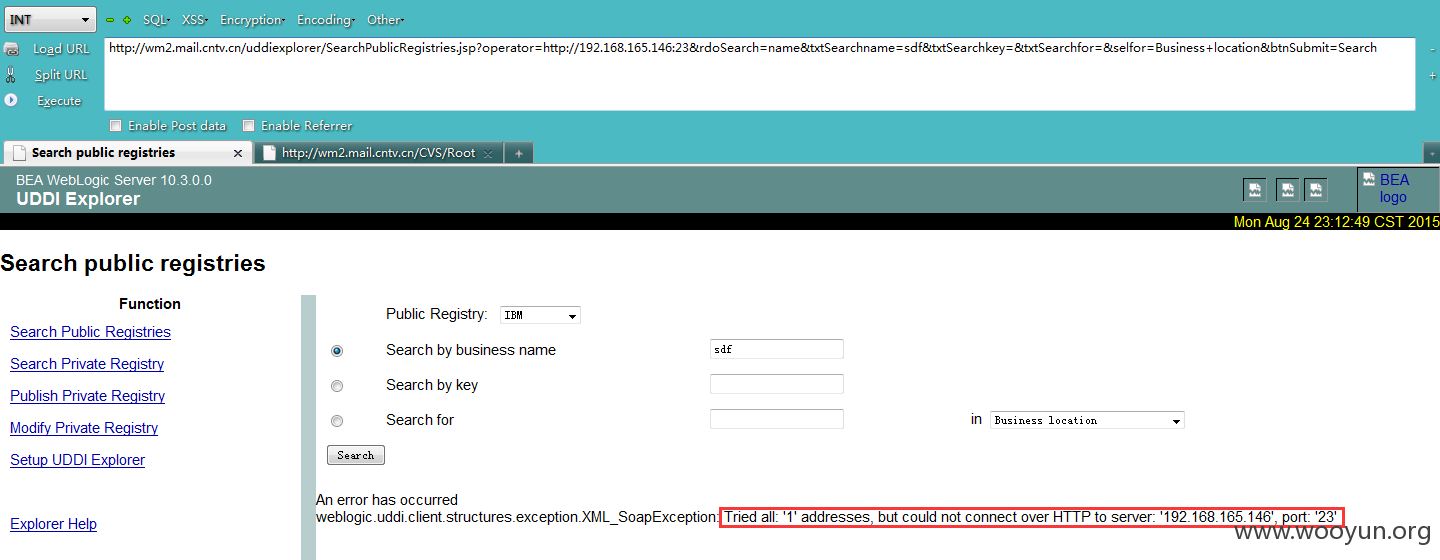1440x560 pixels.
Task: Open Explorer Help link
Action: tap(54, 524)
